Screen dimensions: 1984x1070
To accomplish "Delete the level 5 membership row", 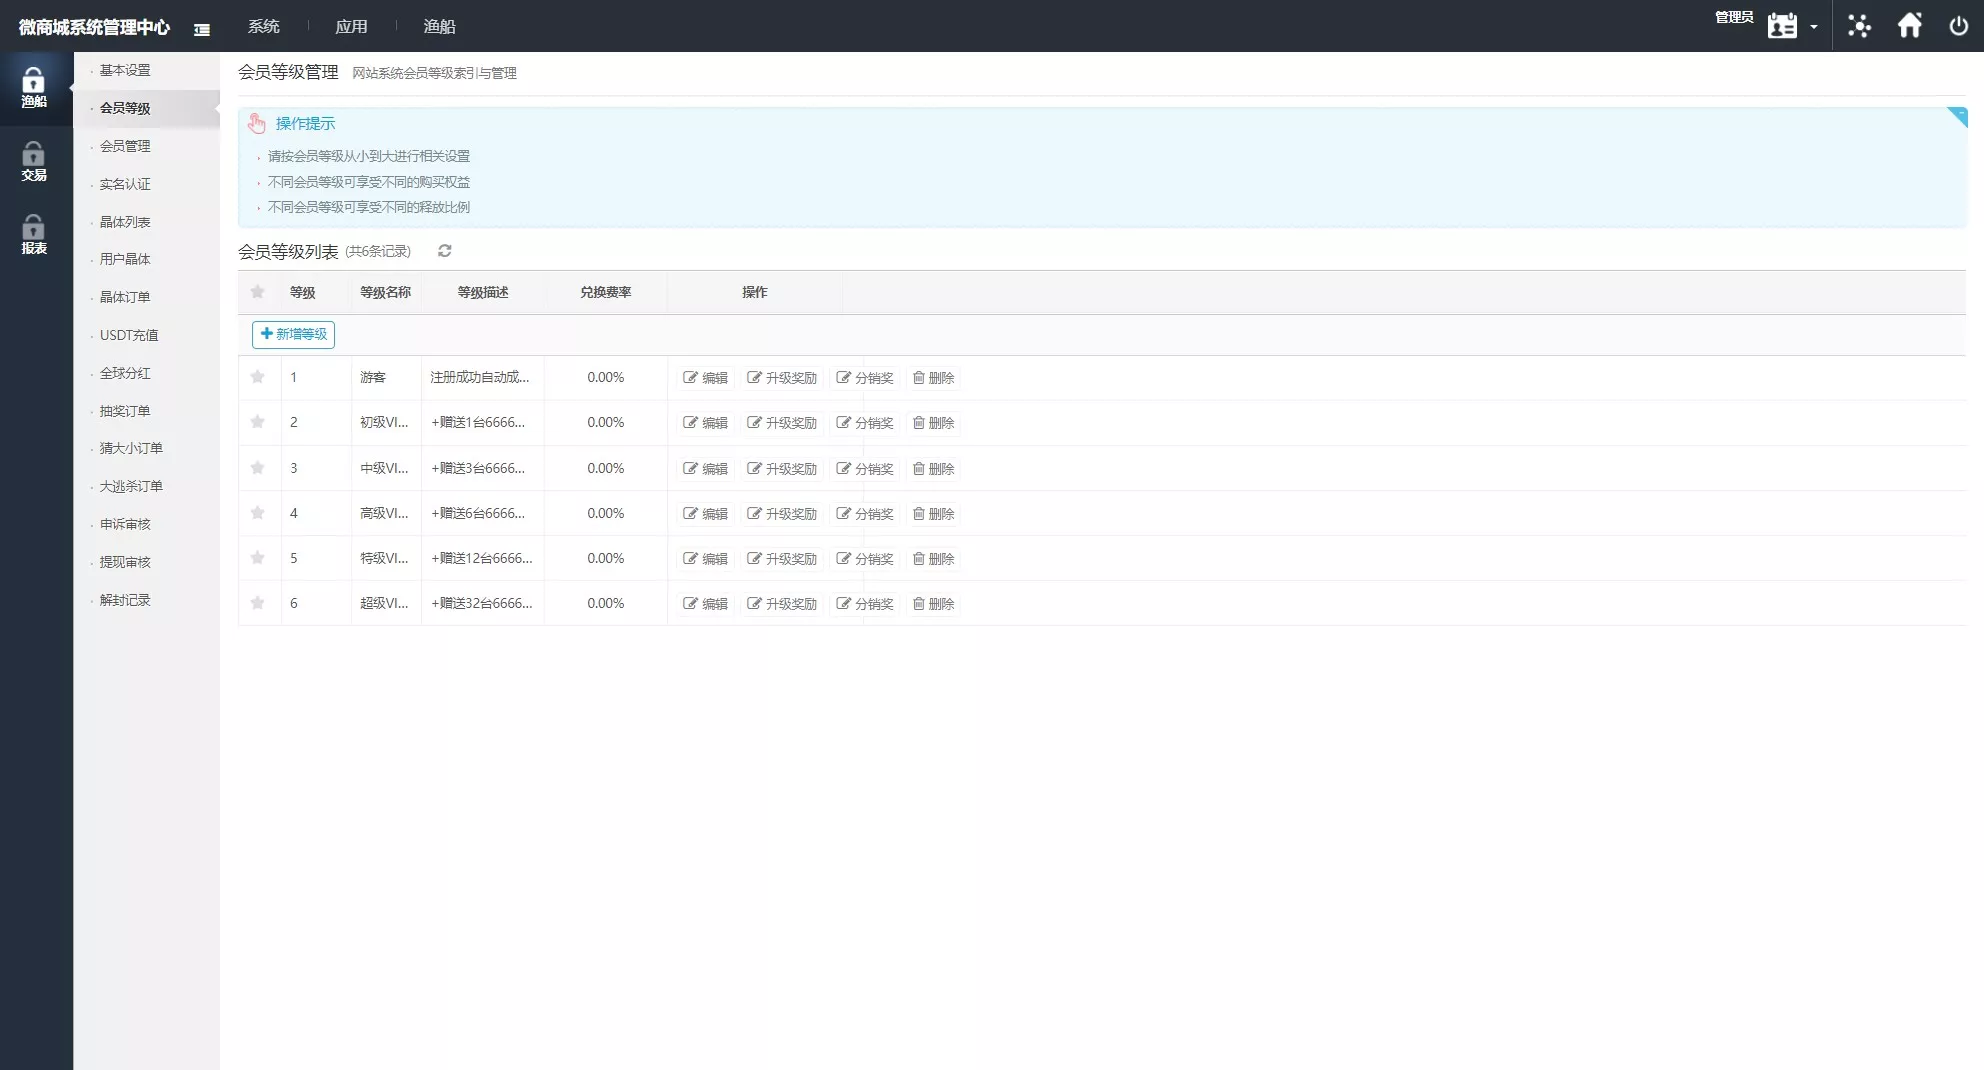I will click(x=933, y=559).
